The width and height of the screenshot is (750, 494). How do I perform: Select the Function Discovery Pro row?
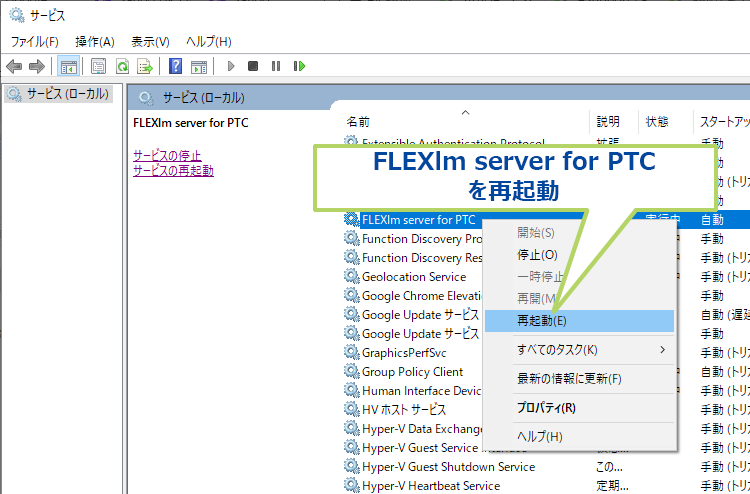(x=422, y=239)
